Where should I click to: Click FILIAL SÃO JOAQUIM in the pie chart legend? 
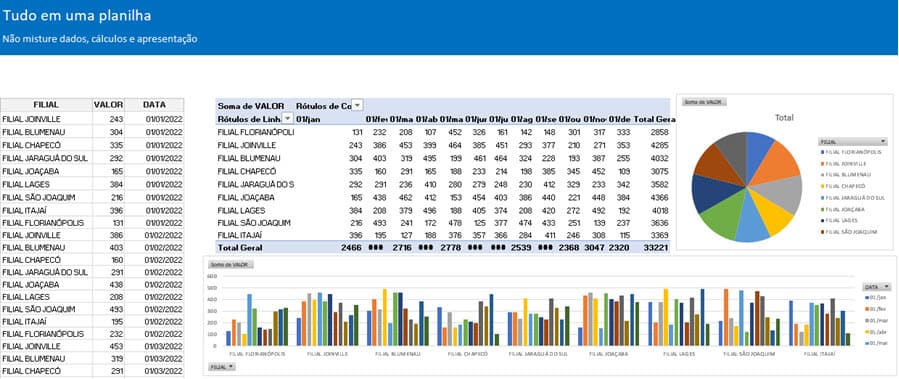[849, 232]
